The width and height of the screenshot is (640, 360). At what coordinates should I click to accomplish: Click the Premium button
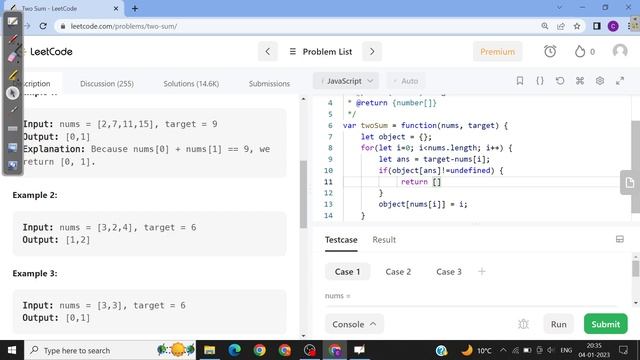pyautogui.click(x=498, y=51)
